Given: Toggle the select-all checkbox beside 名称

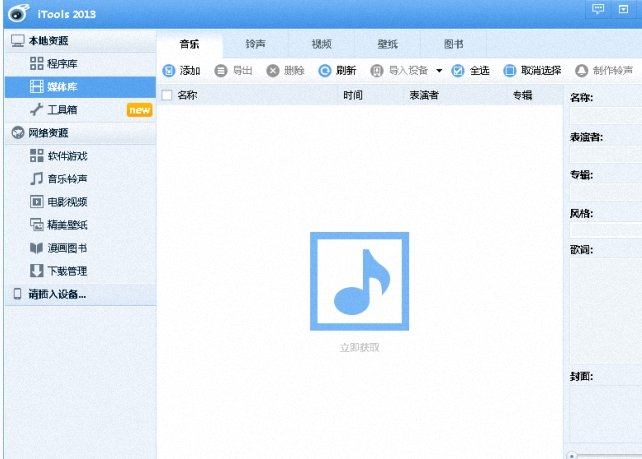Looking at the screenshot, I should click(167, 95).
